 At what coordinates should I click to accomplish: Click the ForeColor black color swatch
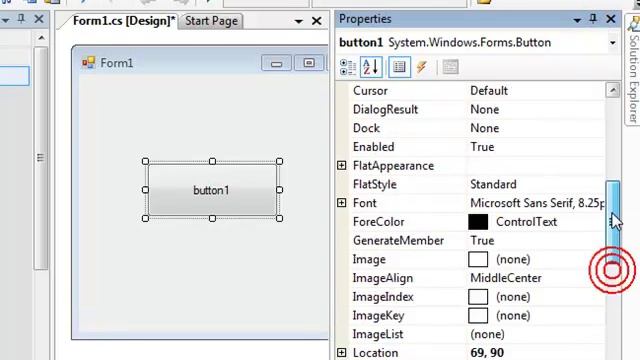pyautogui.click(x=478, y=222)
